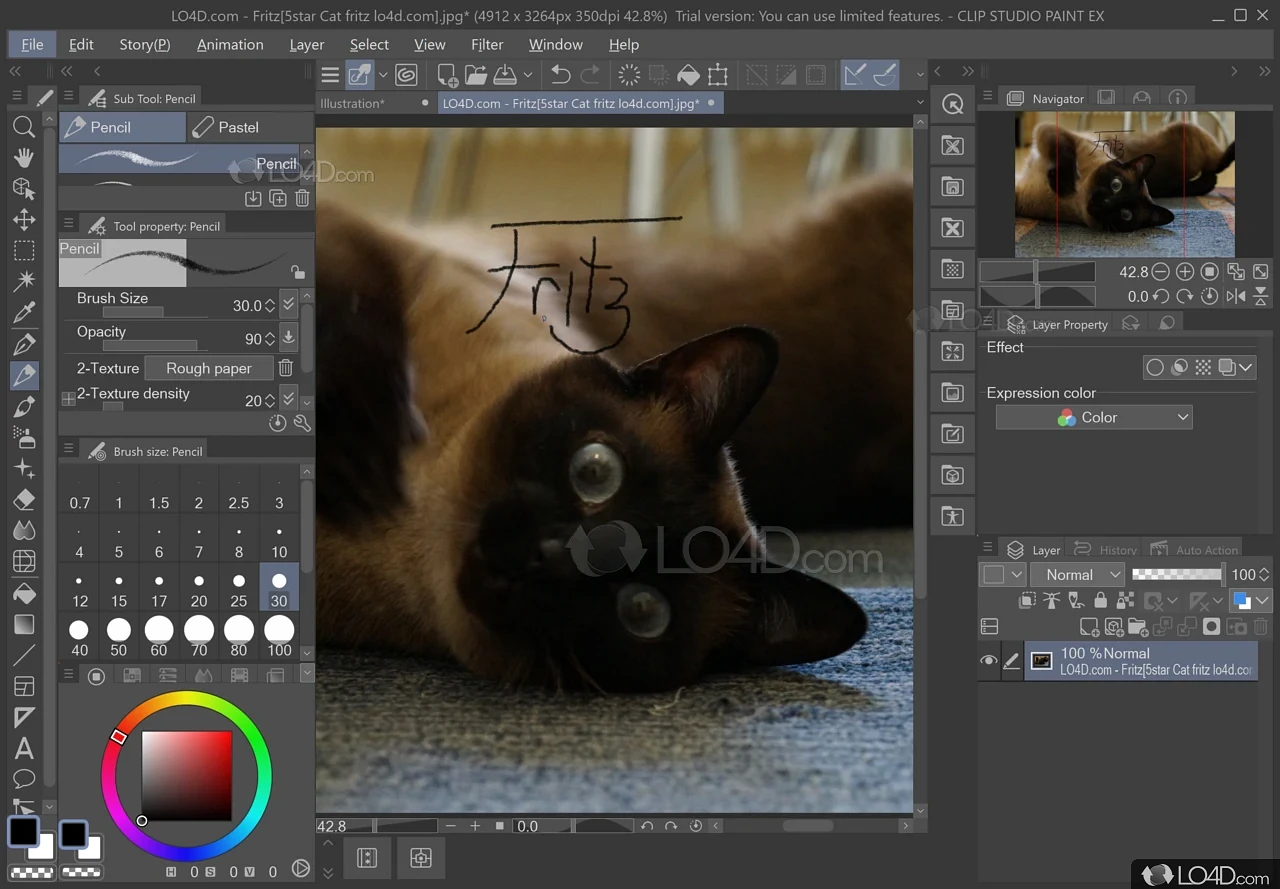Click the layer opacity slider bar

pyautogui.click(x=1177, y=574)
